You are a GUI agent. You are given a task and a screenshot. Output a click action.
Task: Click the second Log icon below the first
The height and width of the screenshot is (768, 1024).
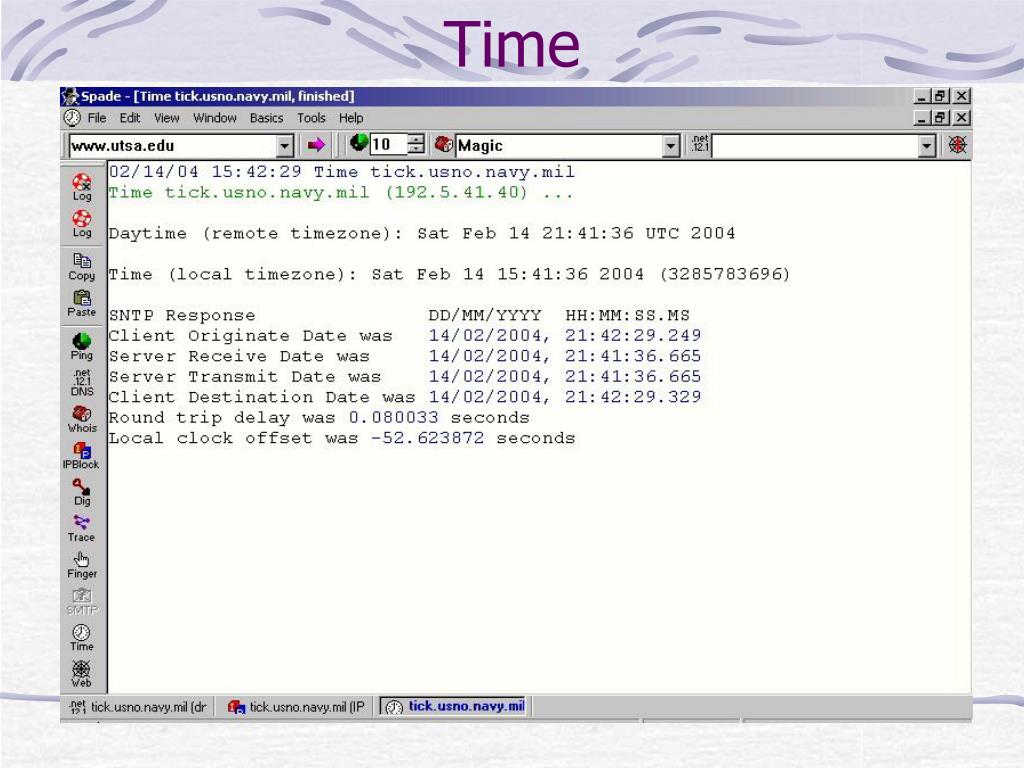pos(82,223)
